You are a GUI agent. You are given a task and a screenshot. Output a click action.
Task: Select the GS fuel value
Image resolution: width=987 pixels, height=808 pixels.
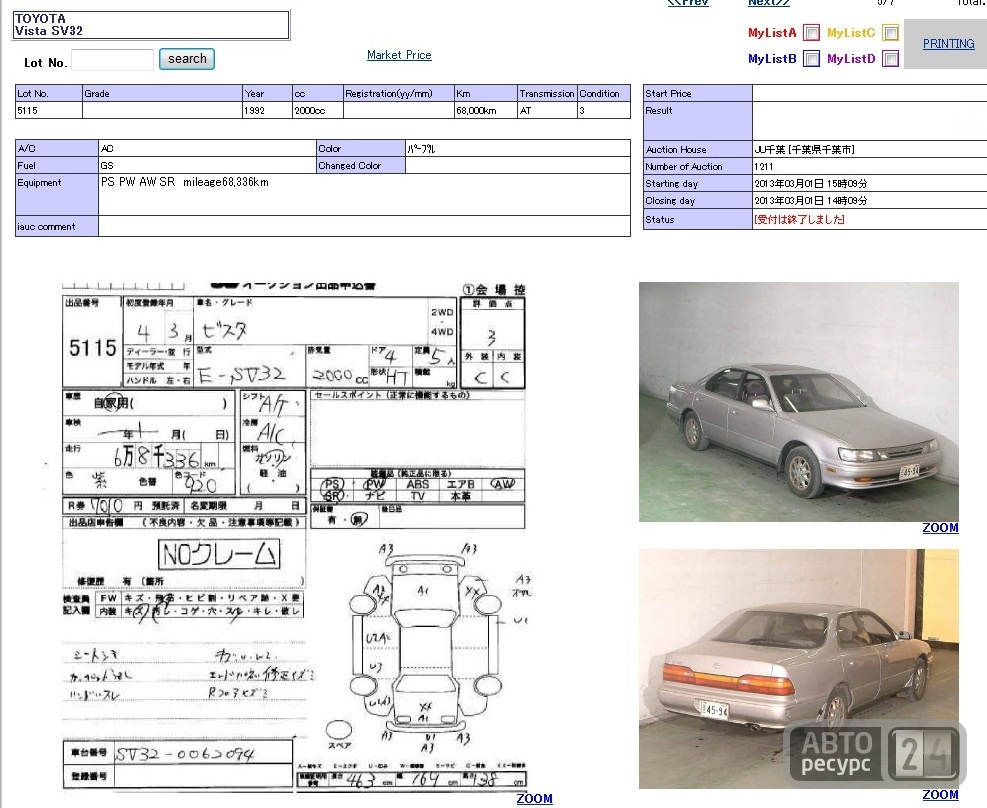(x=107, y=166)
